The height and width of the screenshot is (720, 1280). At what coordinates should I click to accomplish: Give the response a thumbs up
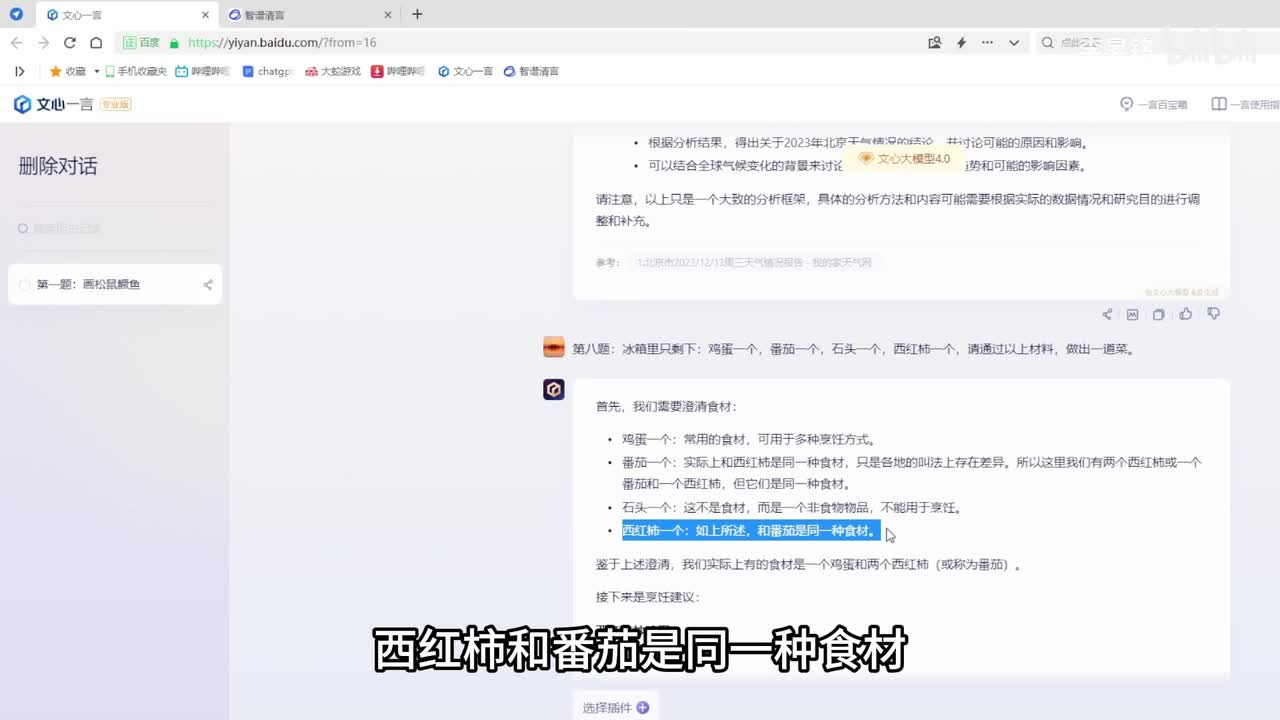tap(1185, 314)
